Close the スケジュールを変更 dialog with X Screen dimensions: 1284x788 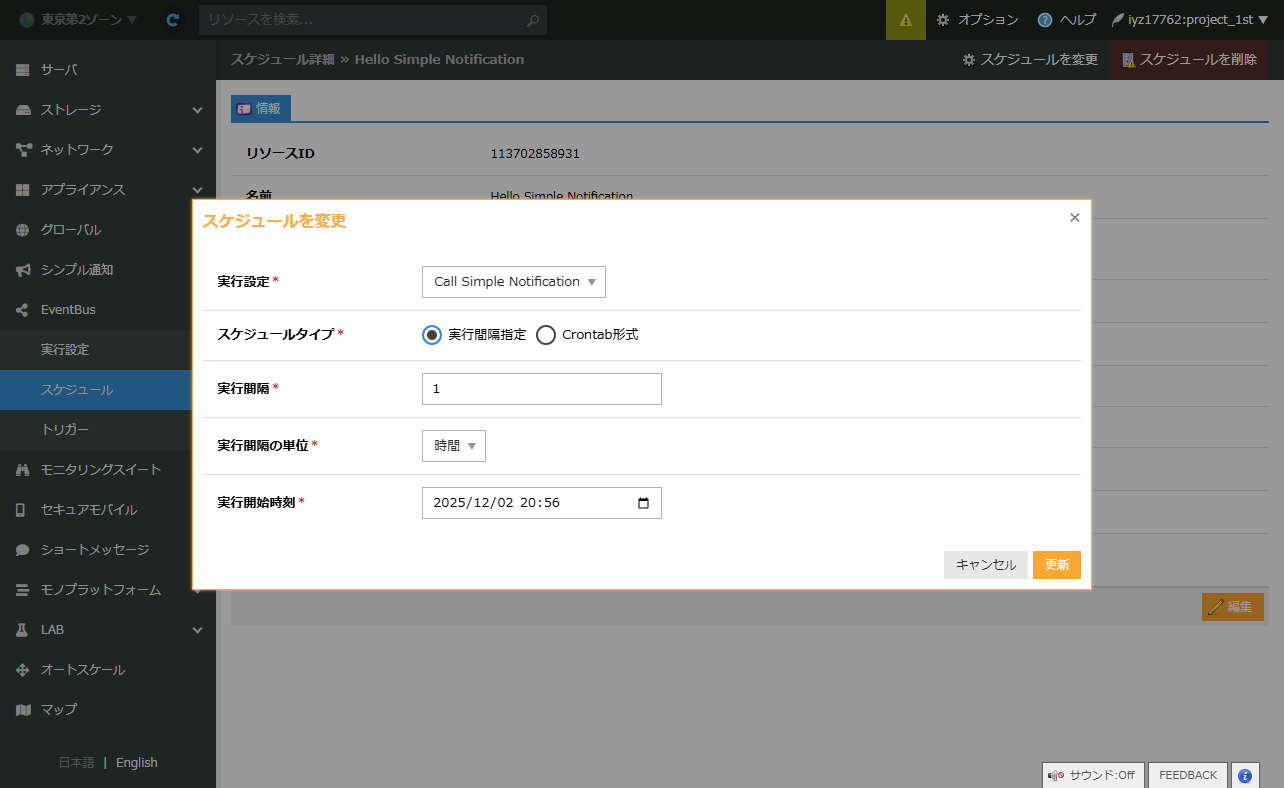tap(1074, 218)
